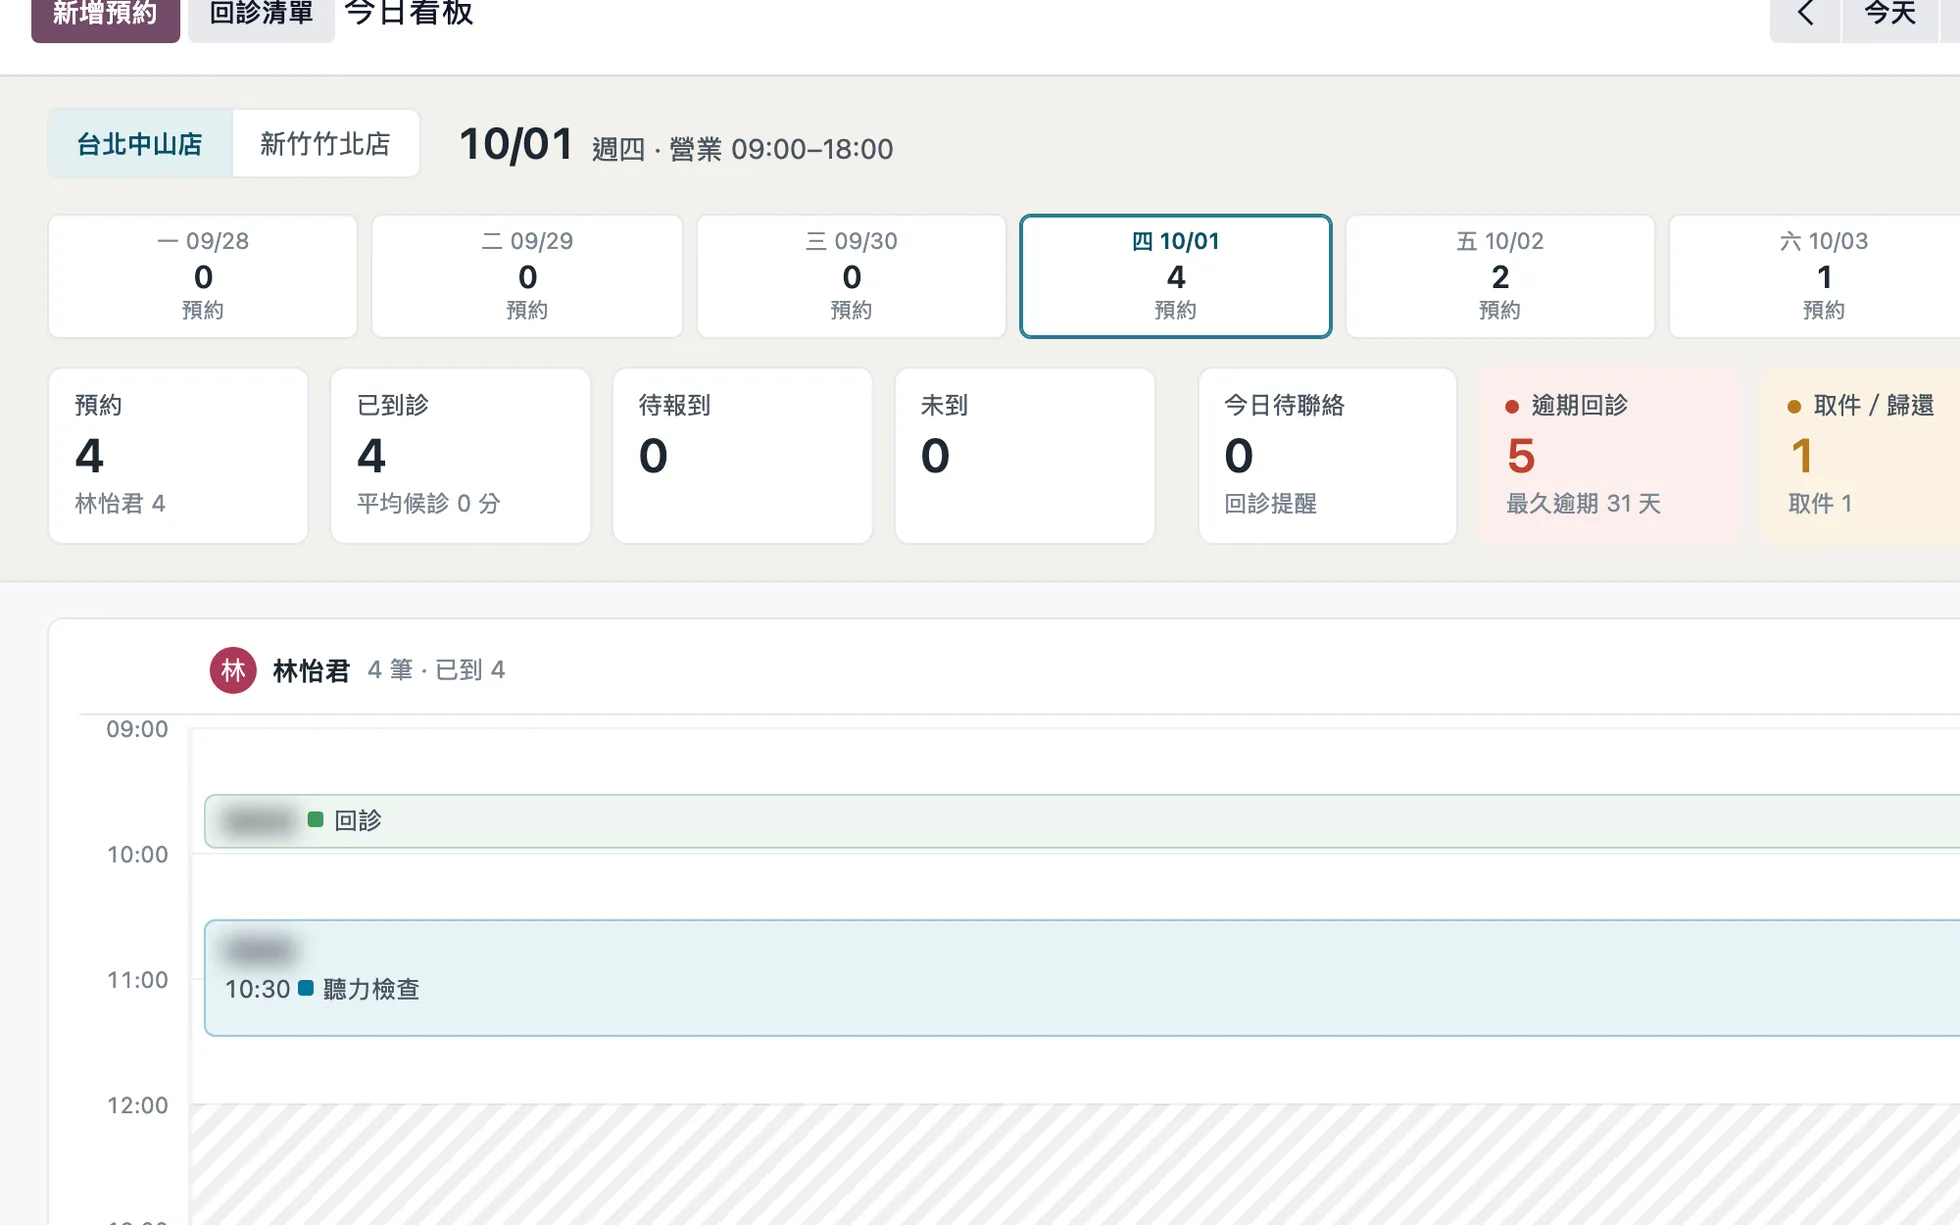Click the red dot beside 逾期回診
This screenshot has width=1960, height=1225.
[1512, 406]
